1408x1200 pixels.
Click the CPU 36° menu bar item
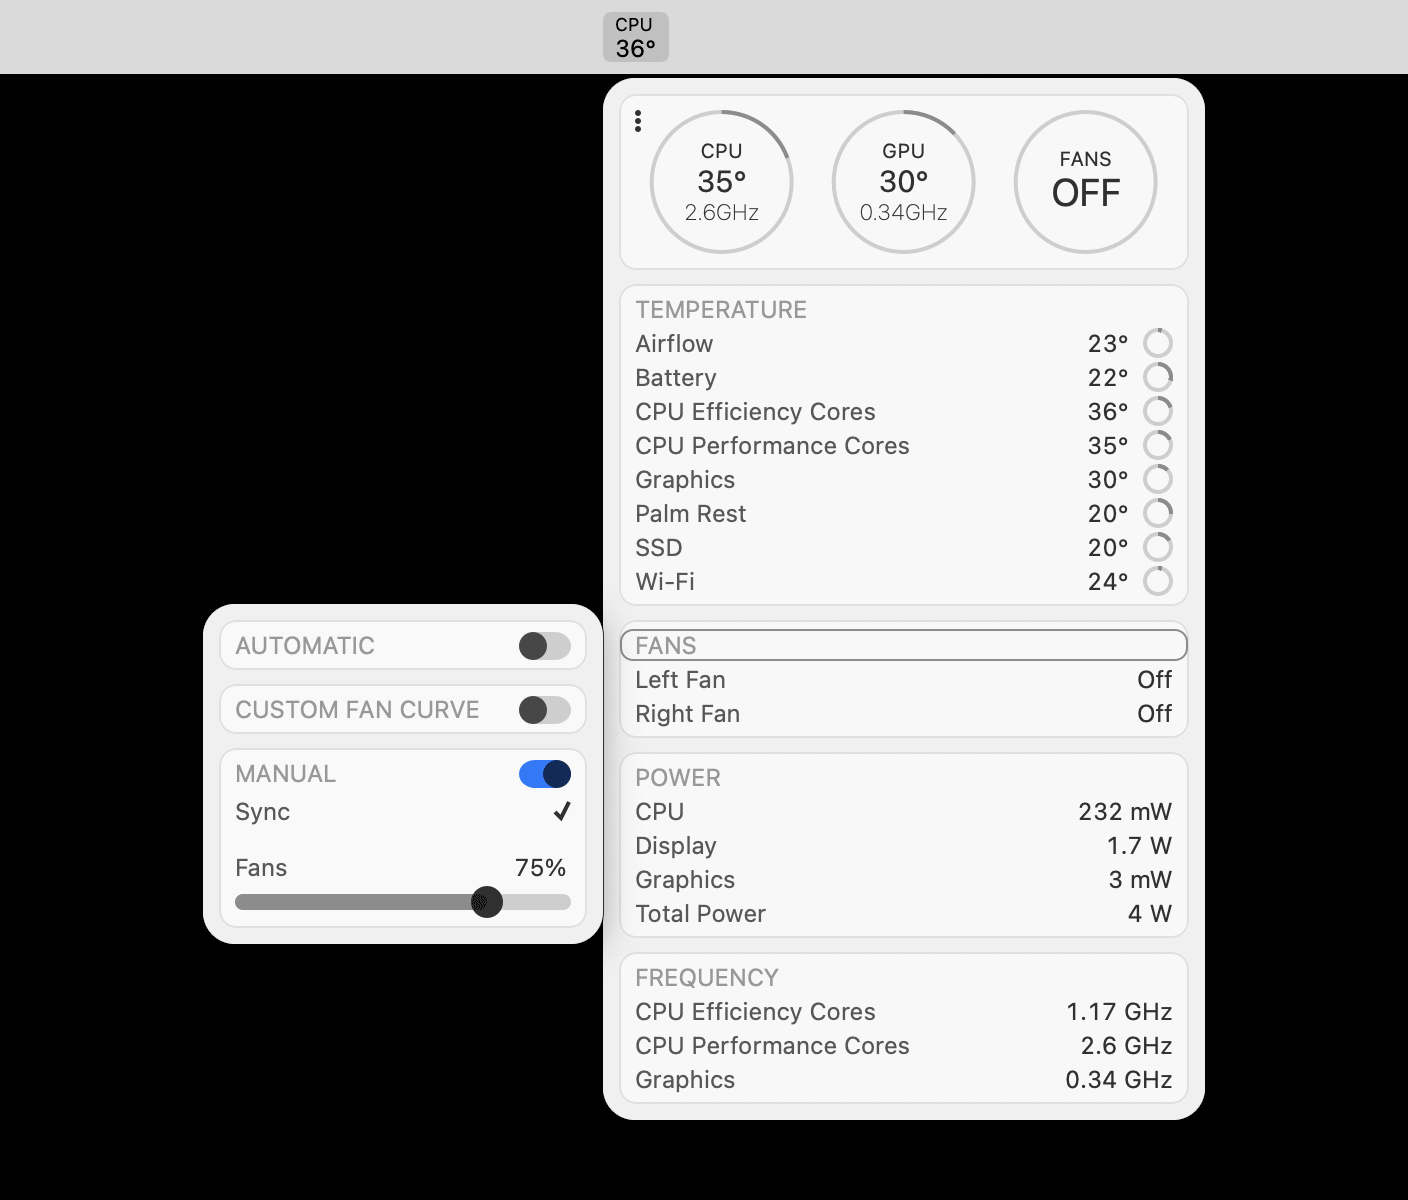coord(636,37)
